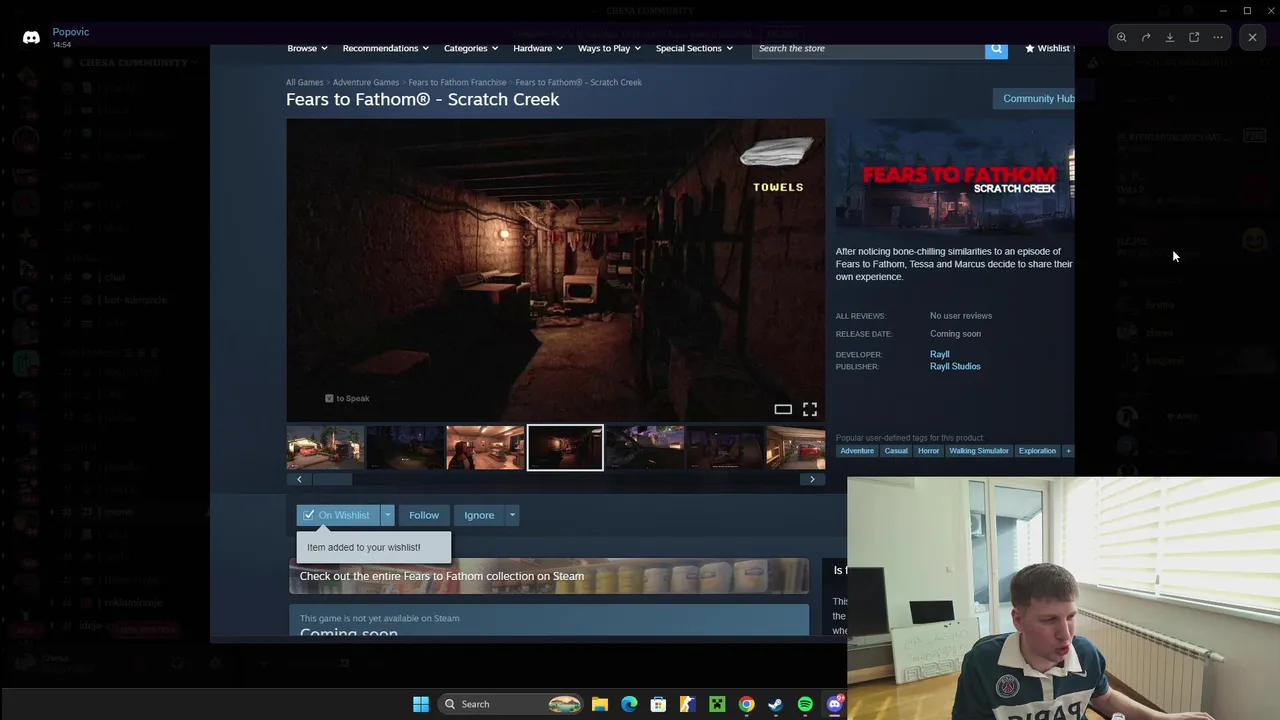Screen dimensions: 1280x720
Task: Open the Recommendations dropdown menu
Action: pos(385,48)
